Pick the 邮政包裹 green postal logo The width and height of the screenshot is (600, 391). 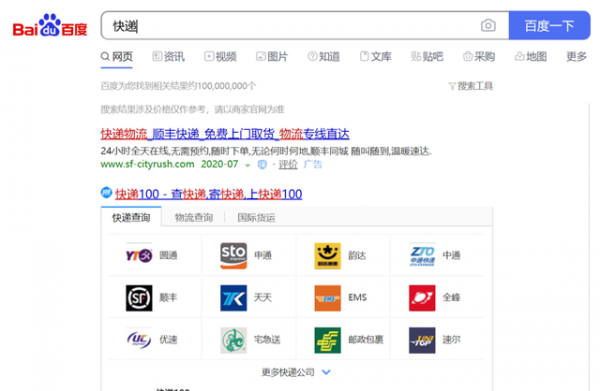click(328, 340)
